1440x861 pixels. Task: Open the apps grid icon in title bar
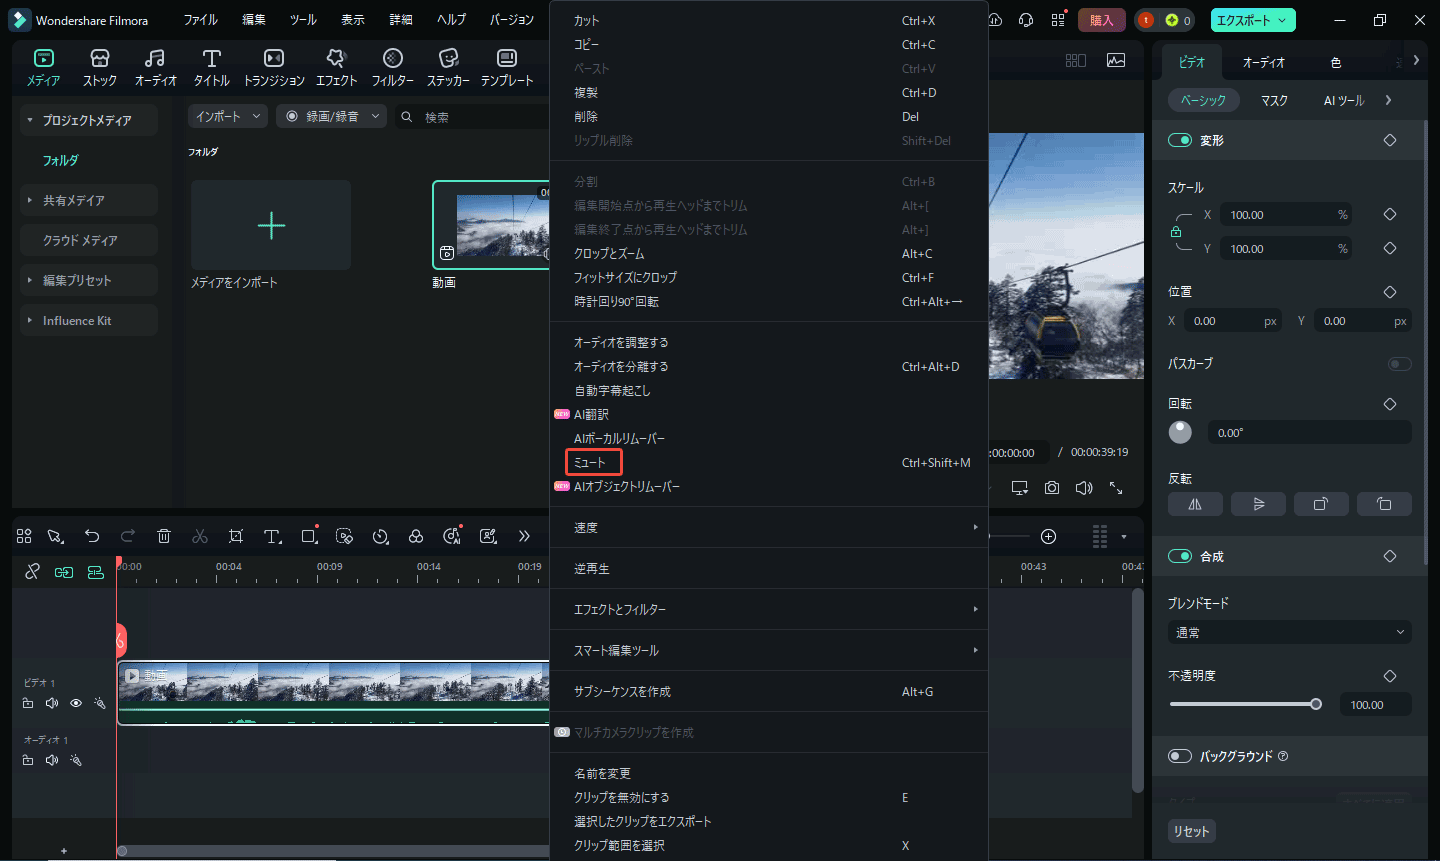click(x=1058, y=20)
